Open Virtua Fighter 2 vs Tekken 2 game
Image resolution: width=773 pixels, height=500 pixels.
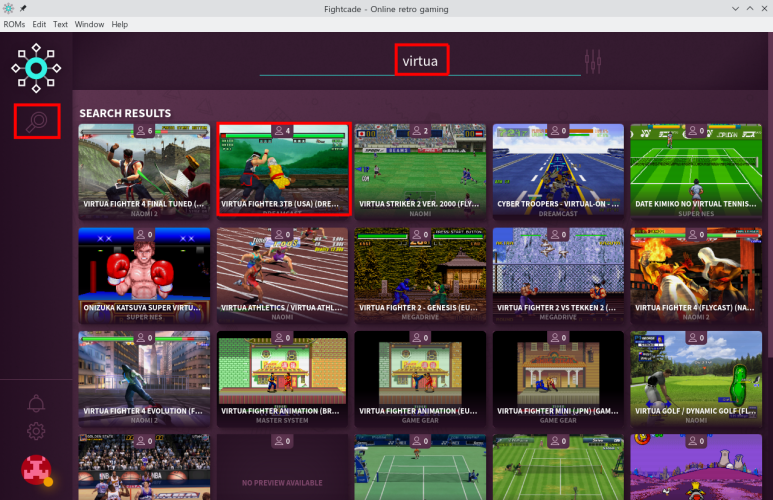[x=559, y=275]
